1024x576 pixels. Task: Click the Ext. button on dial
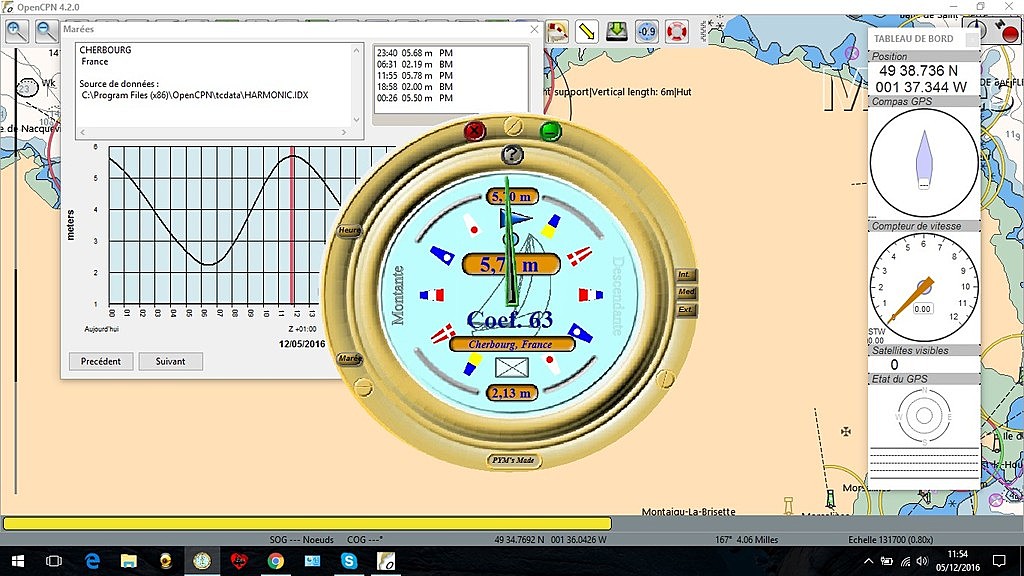[x=686, y=310]
